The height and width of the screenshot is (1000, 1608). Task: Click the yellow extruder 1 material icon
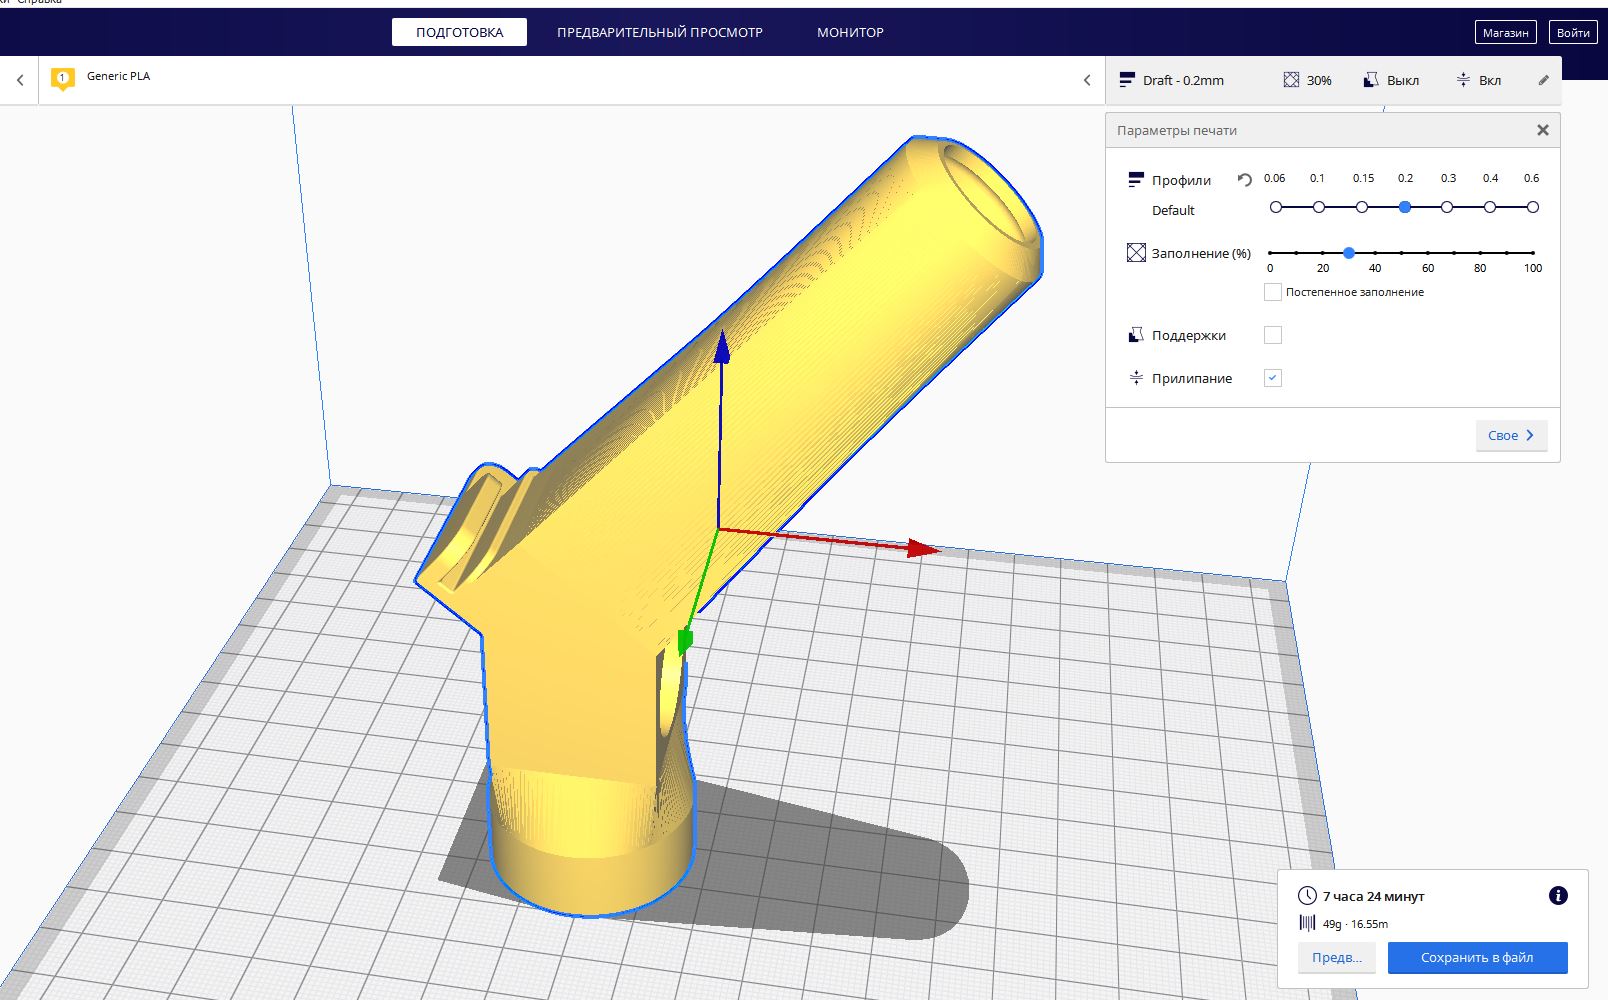pyautogui.click(x=62, y=78)
